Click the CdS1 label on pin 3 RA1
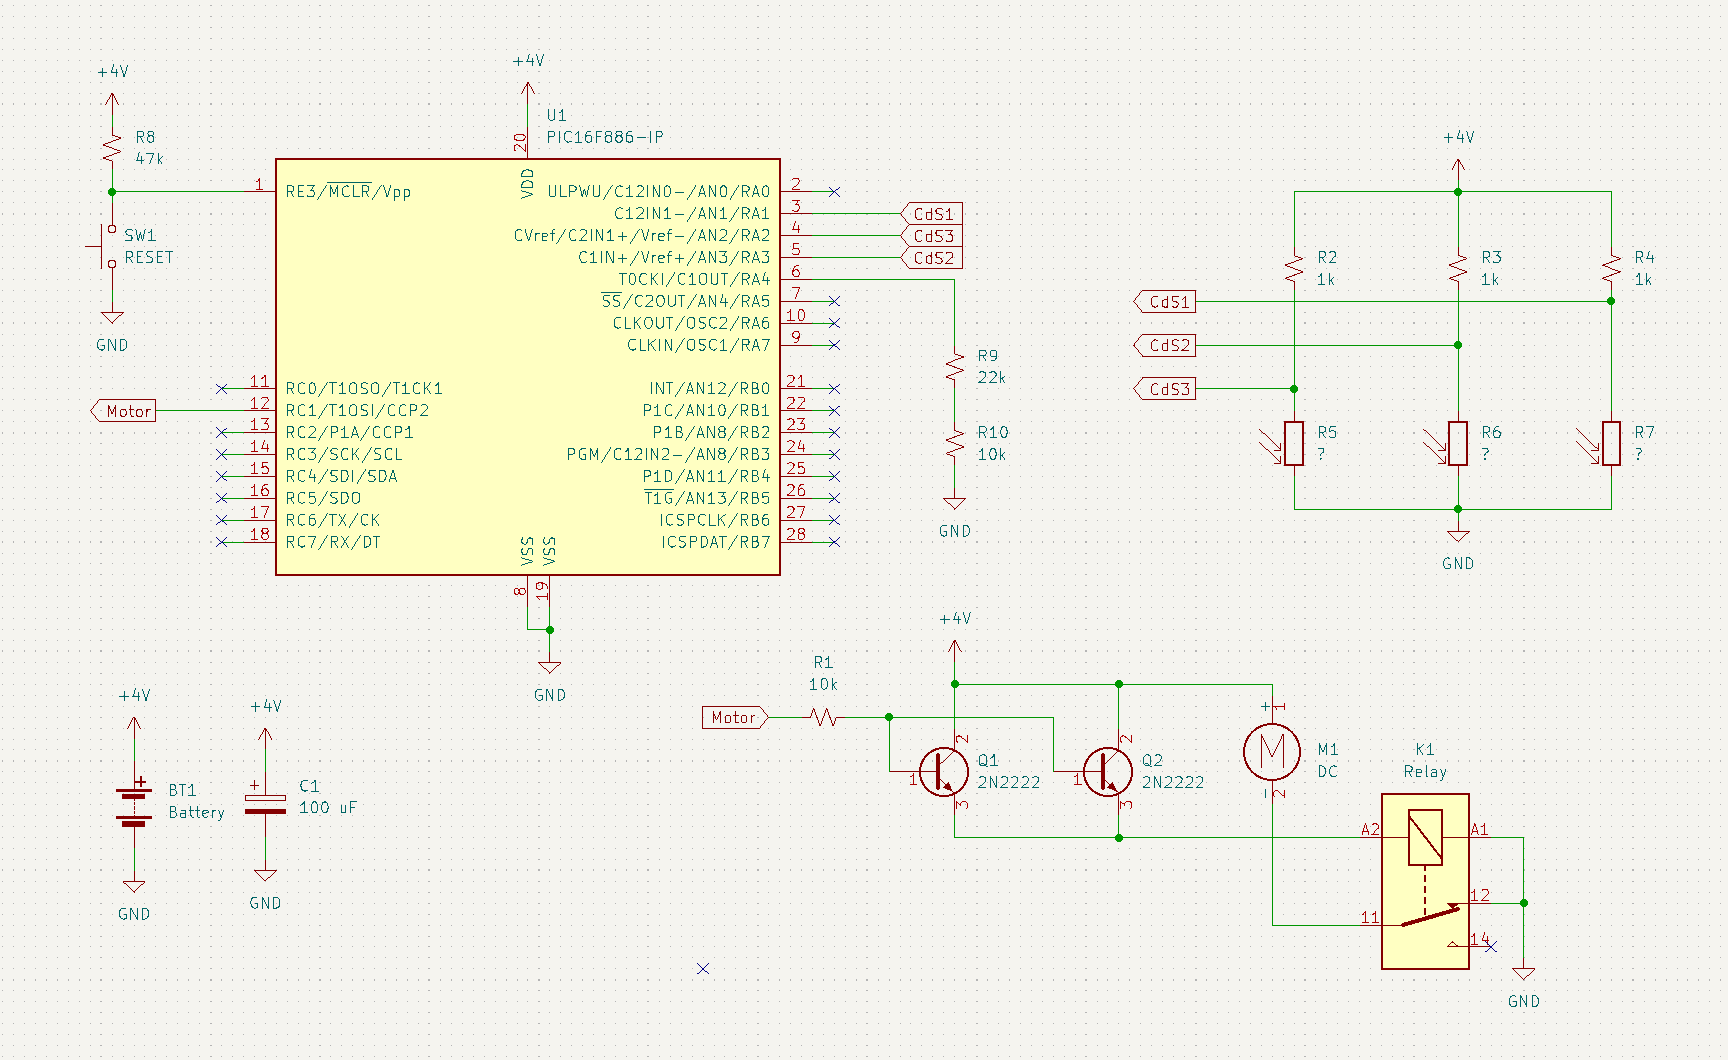This screenshot has width=1728, height=1060. pos(932,214)
